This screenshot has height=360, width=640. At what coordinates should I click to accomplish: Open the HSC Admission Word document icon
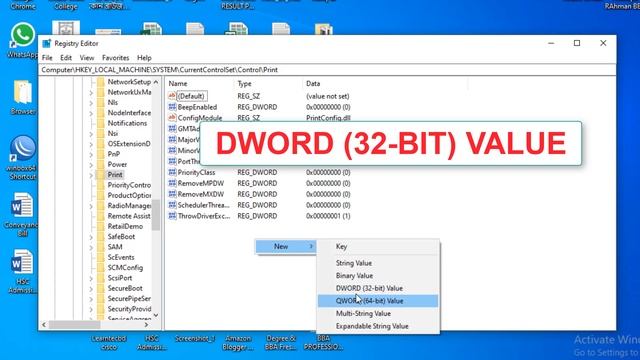22,262
